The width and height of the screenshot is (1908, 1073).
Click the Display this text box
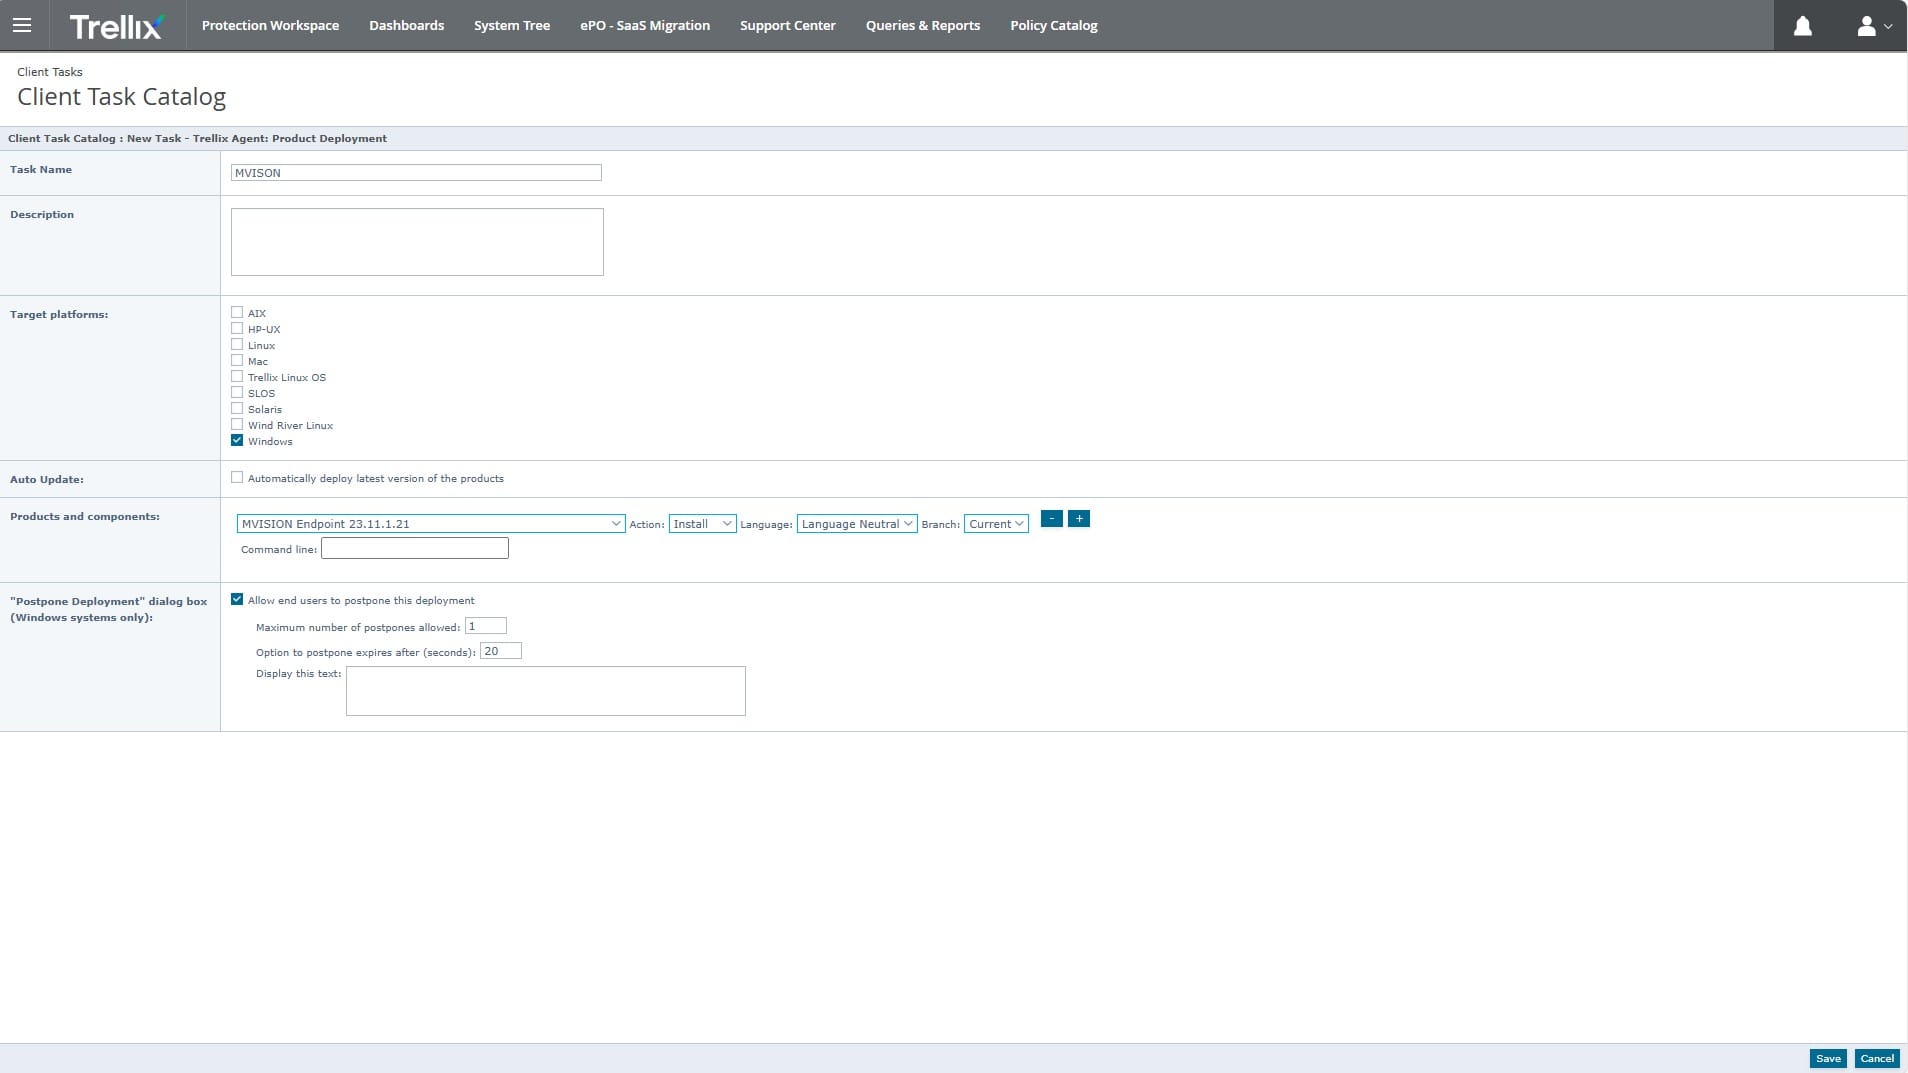click(546, 691)
